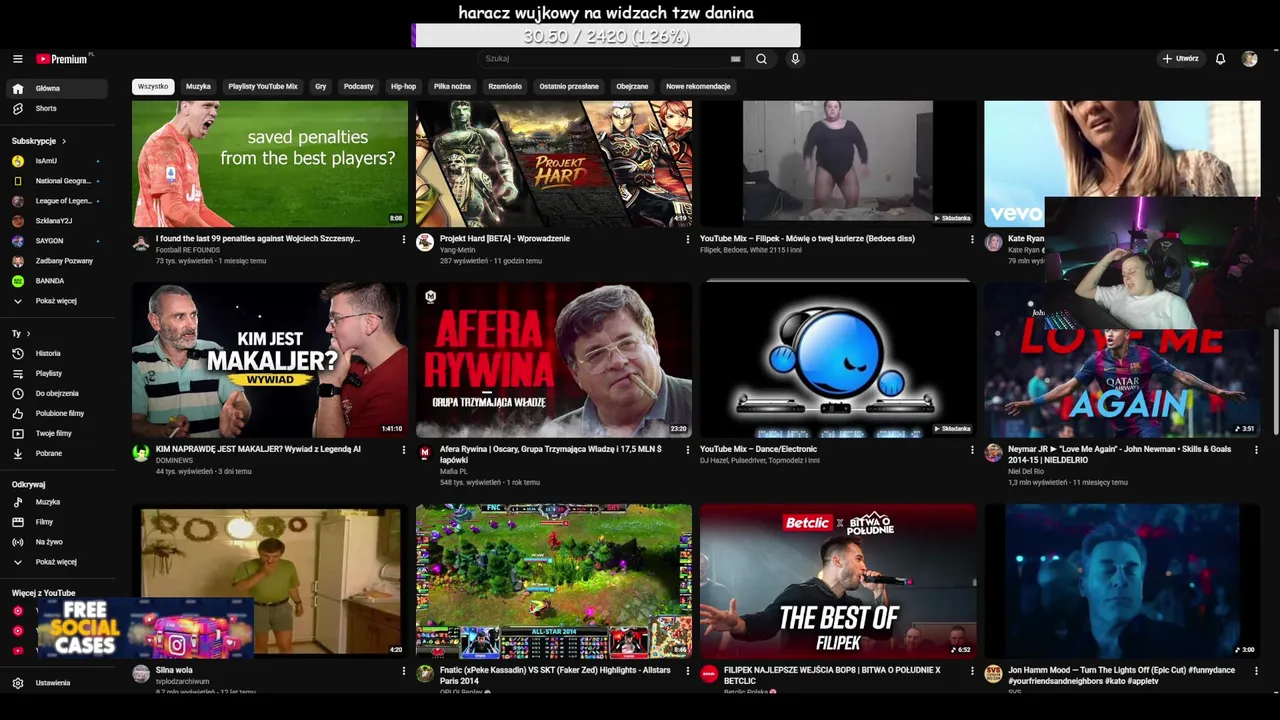Click donation goal progress bar overlay

606,36
